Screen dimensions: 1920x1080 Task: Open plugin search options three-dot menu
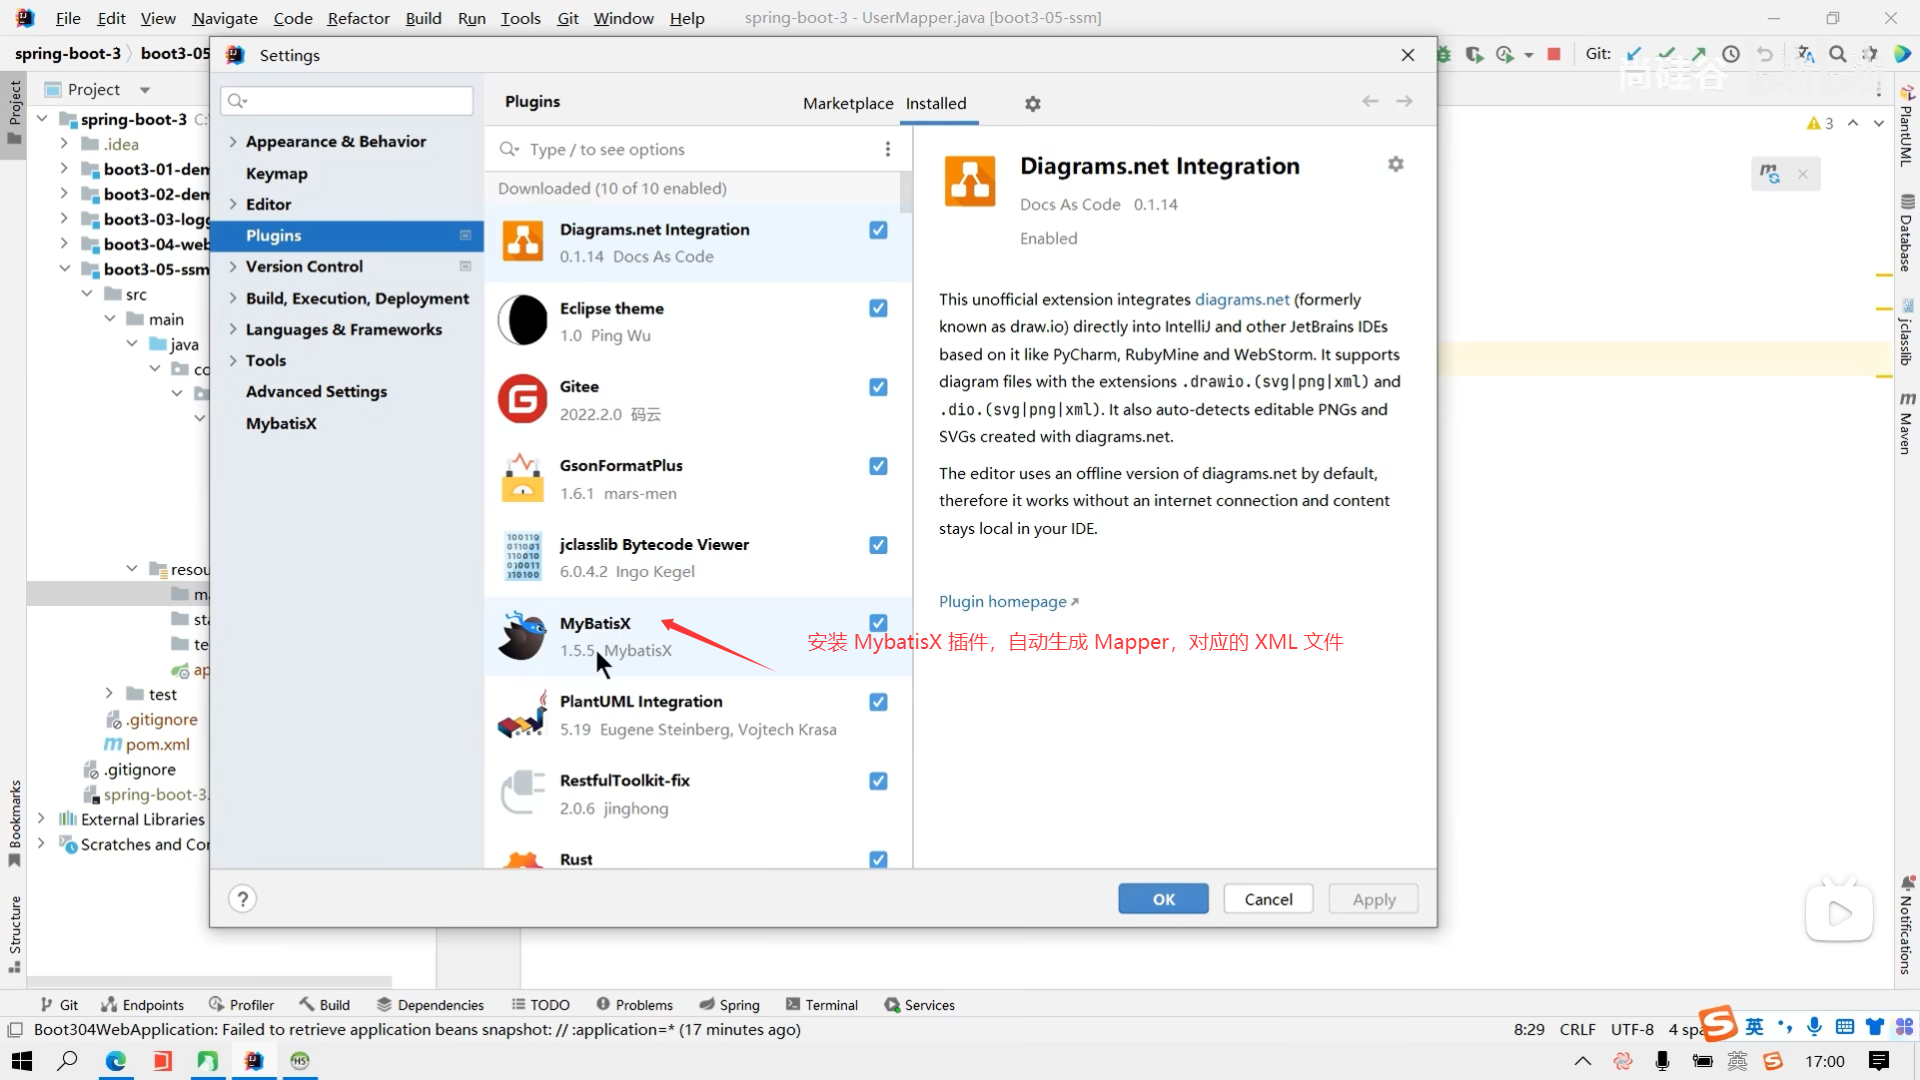pyautogui.click(x=887, y=149)
